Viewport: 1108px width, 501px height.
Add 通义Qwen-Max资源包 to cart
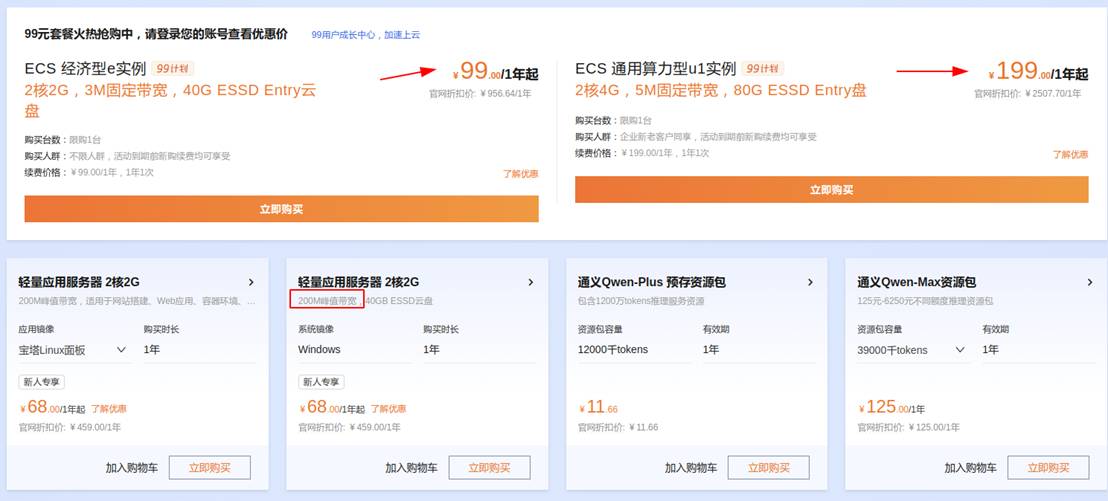(x=971, y=468)
